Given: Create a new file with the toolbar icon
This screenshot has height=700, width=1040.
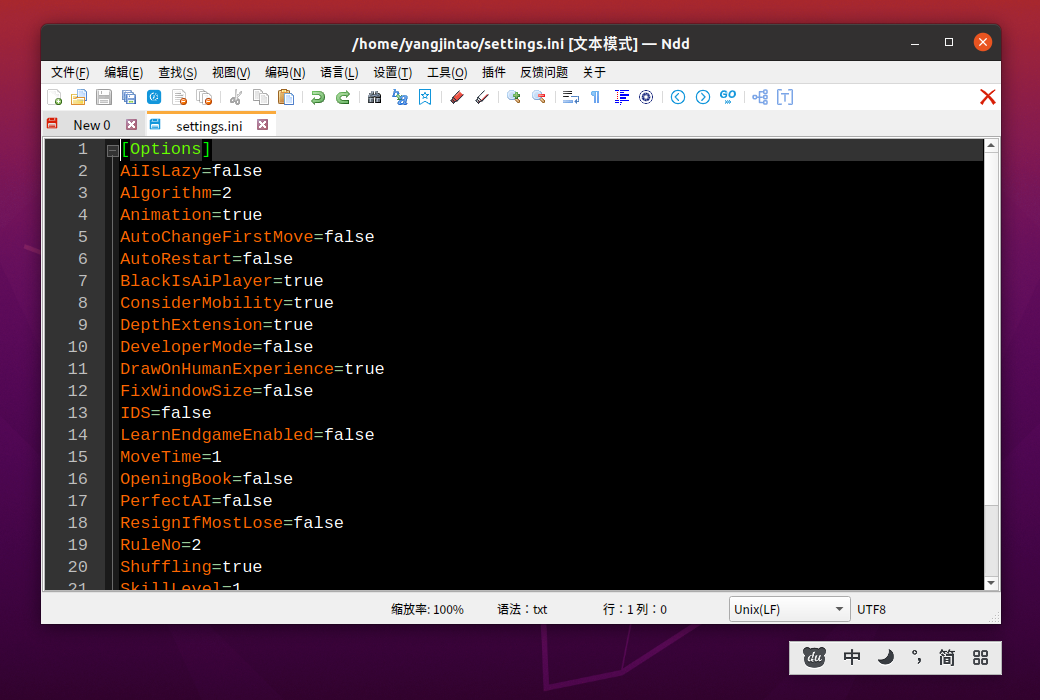Looking at the screenshot, I should 54,97.
